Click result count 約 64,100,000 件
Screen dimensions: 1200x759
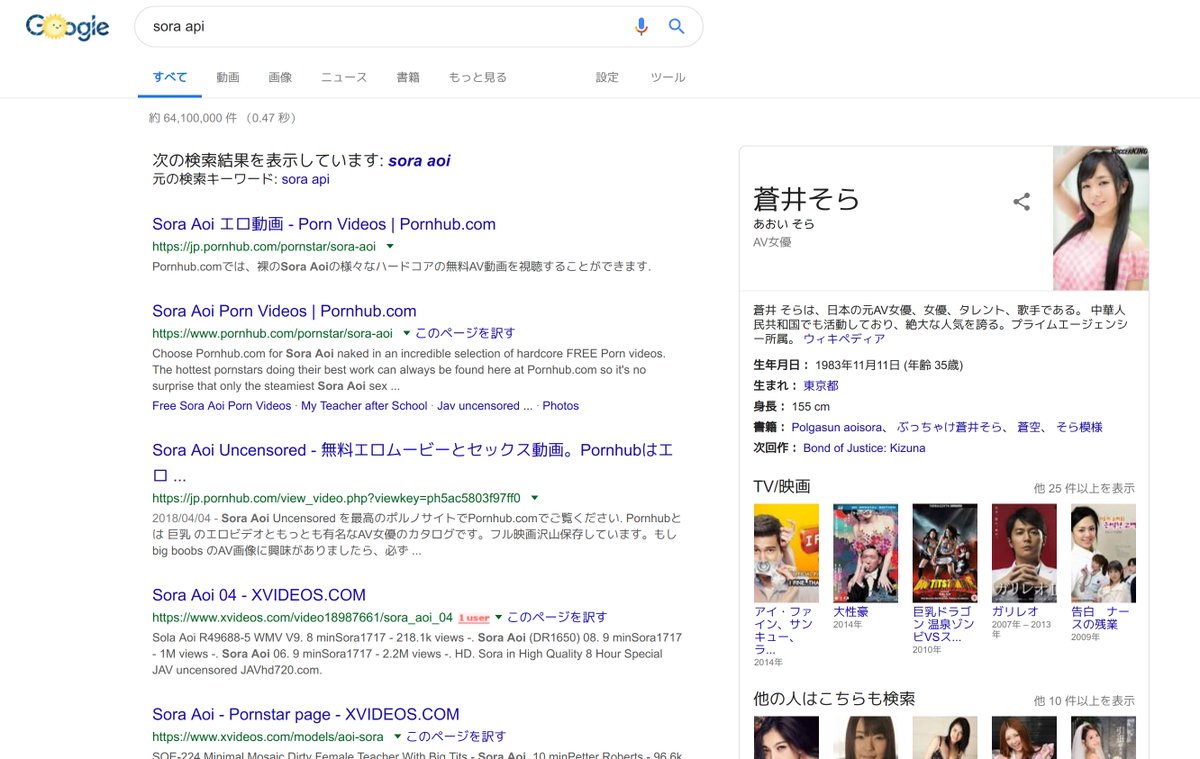[x=193, y=118]
